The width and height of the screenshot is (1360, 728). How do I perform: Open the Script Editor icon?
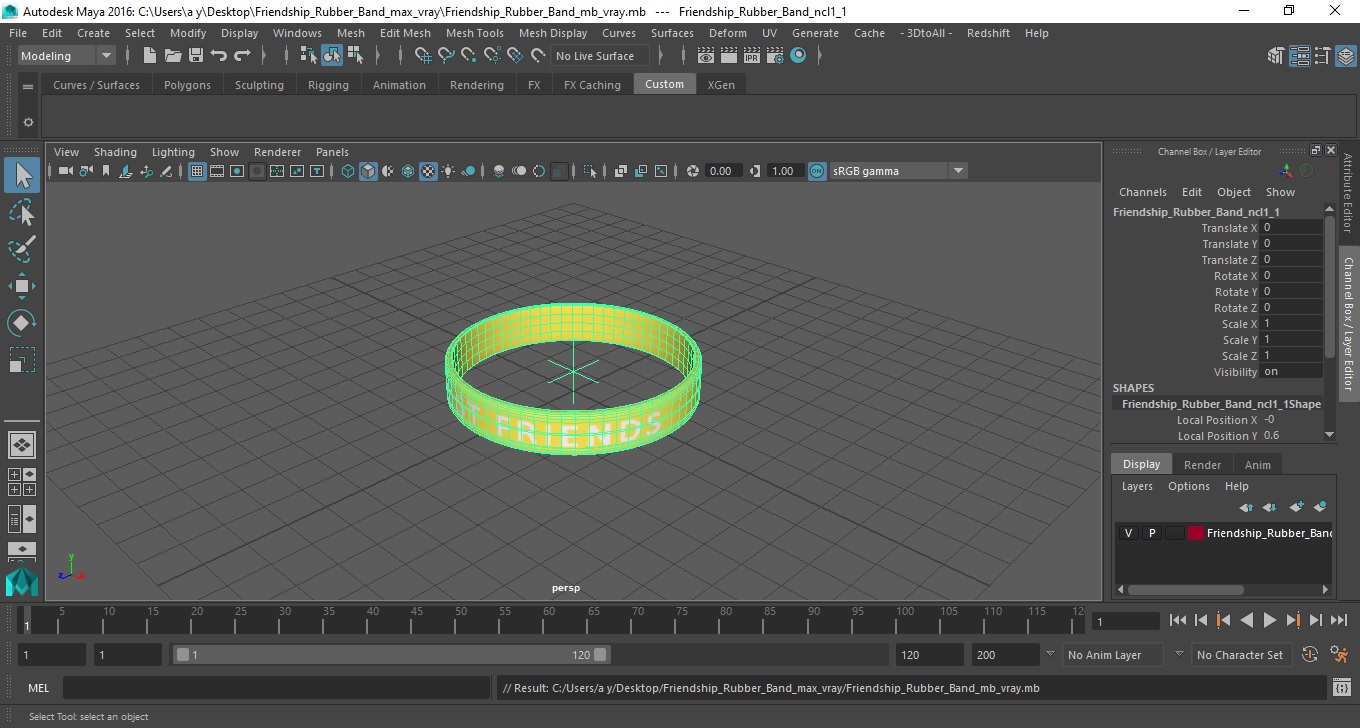pyautogui.click(x=1342, y=688)
